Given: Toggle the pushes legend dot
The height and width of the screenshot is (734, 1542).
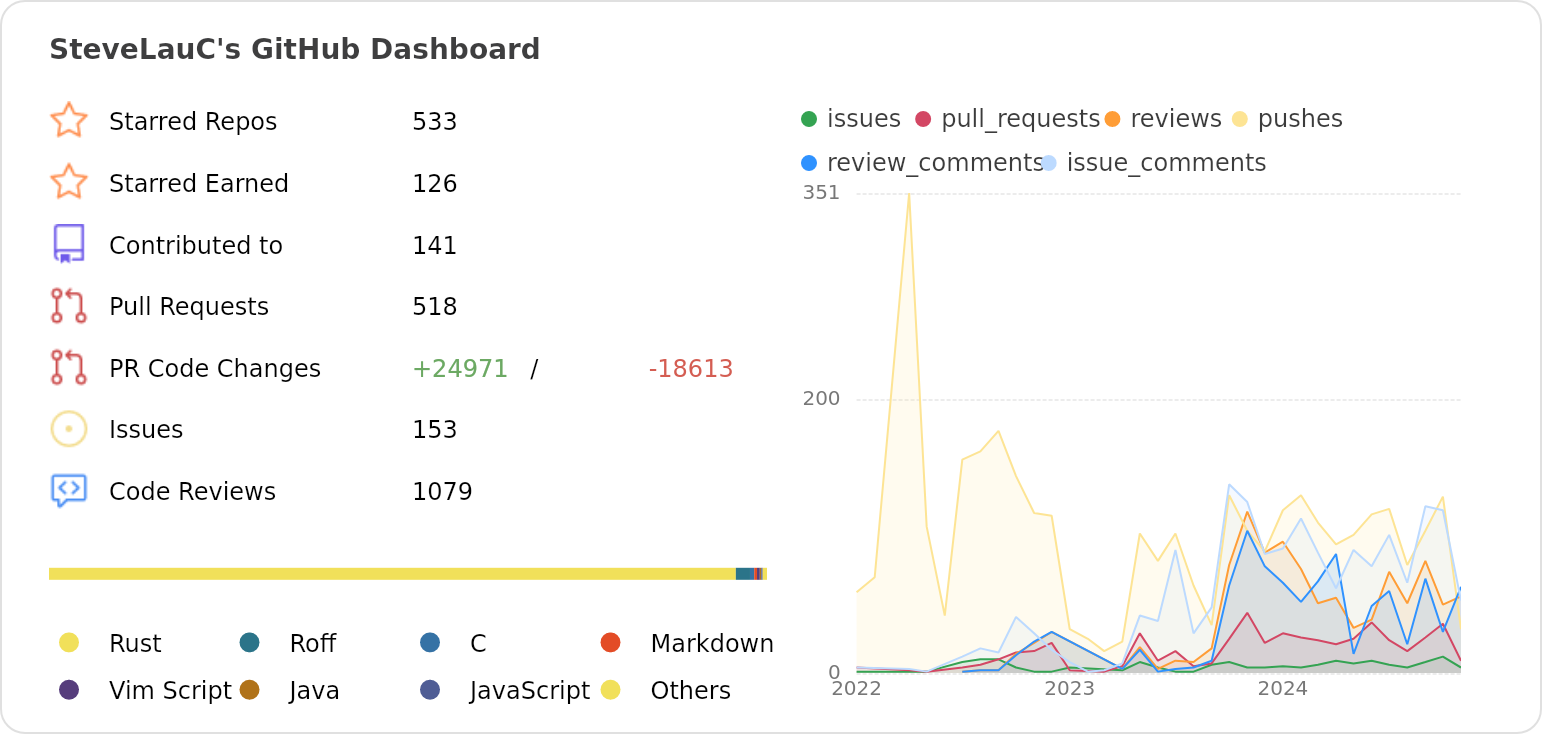Looking at the screenshot, I should click(x=1240, y=119).
